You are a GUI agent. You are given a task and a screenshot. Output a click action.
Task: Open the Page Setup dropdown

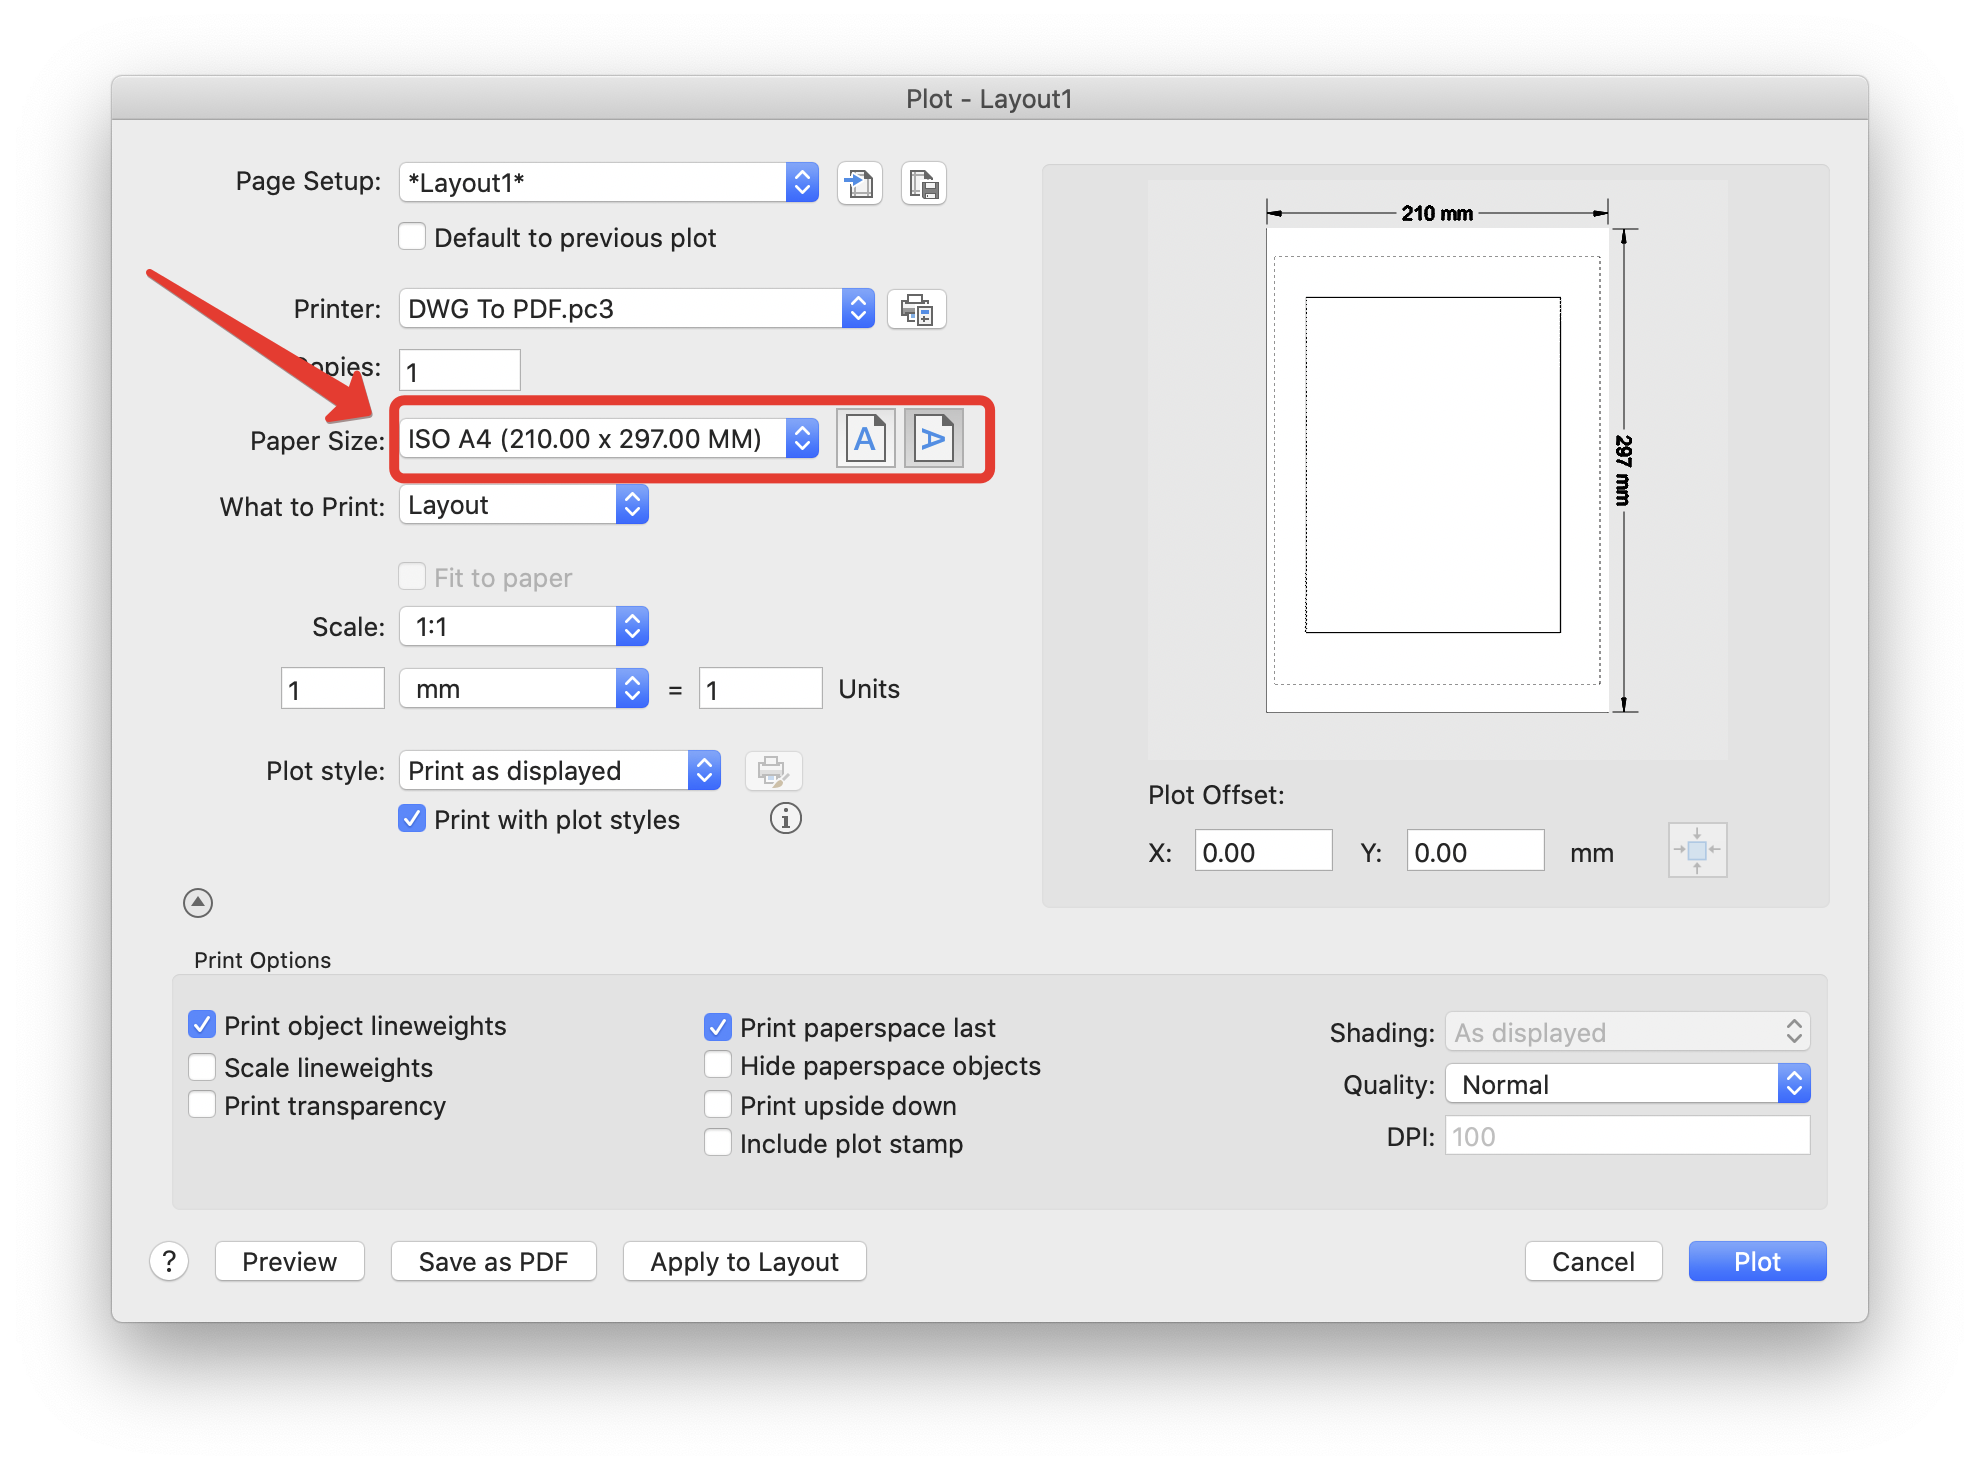pyautogui.click(x=609, y=183)
